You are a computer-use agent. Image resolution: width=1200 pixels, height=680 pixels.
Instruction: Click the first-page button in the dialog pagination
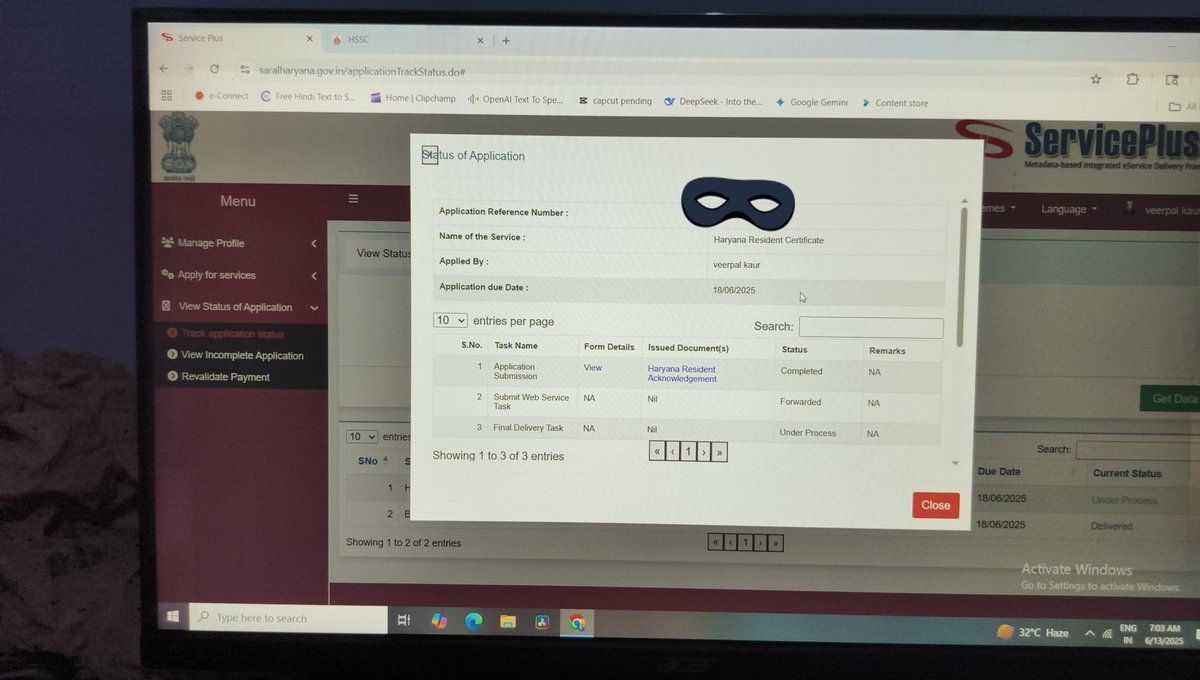(657, 452)
